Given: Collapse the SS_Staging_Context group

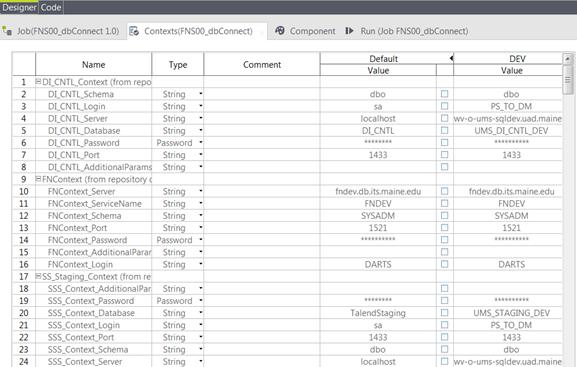Looking at the screenshot, I should pos(38,276).
